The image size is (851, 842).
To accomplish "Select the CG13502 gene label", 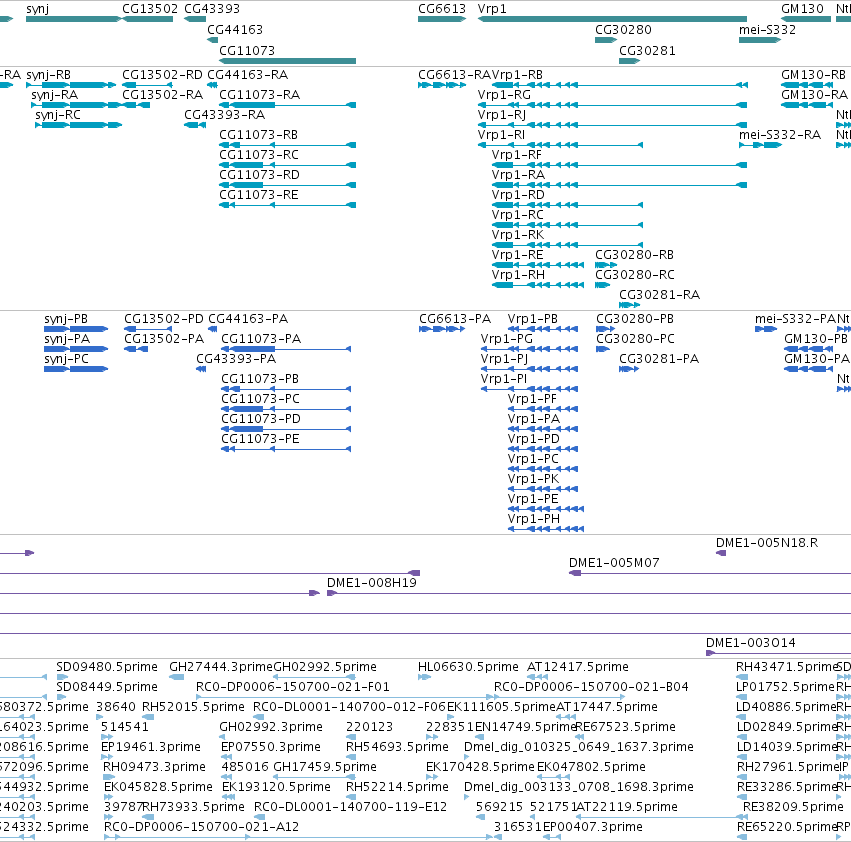I will pos(150,9).
